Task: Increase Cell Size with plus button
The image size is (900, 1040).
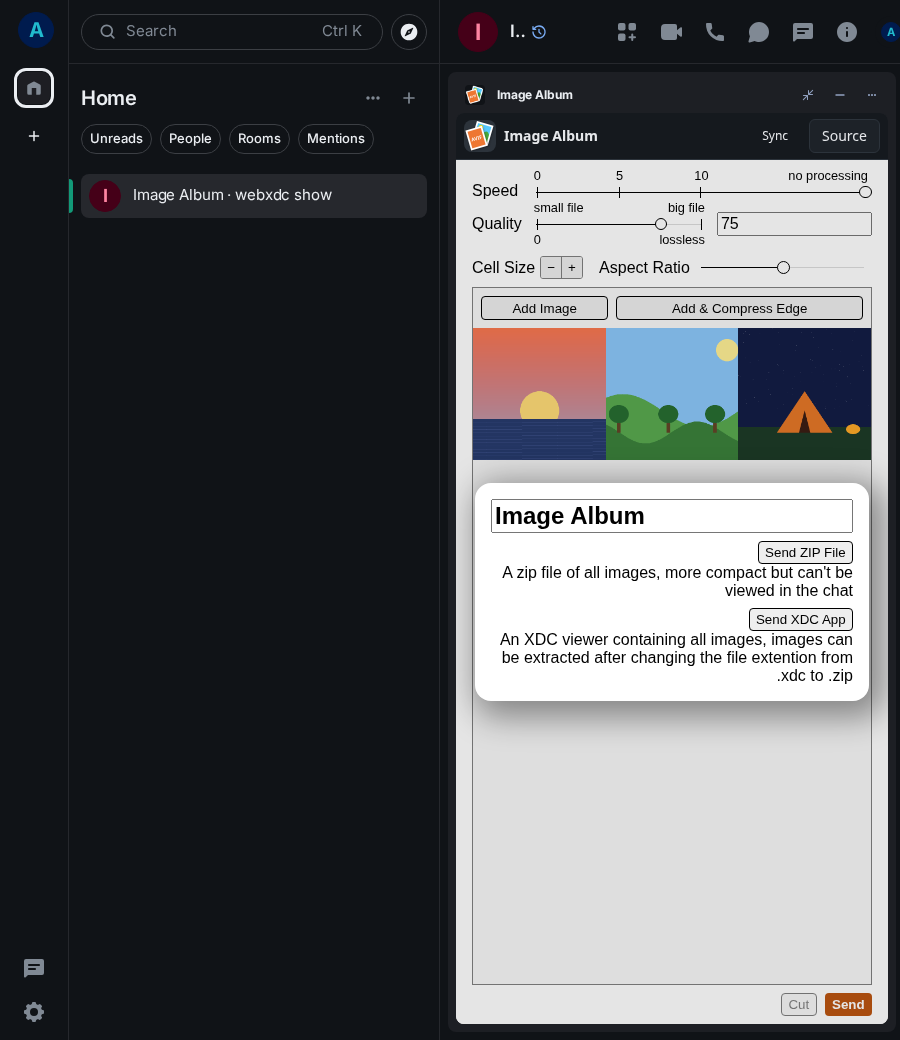Action: [x=572, y=268]
